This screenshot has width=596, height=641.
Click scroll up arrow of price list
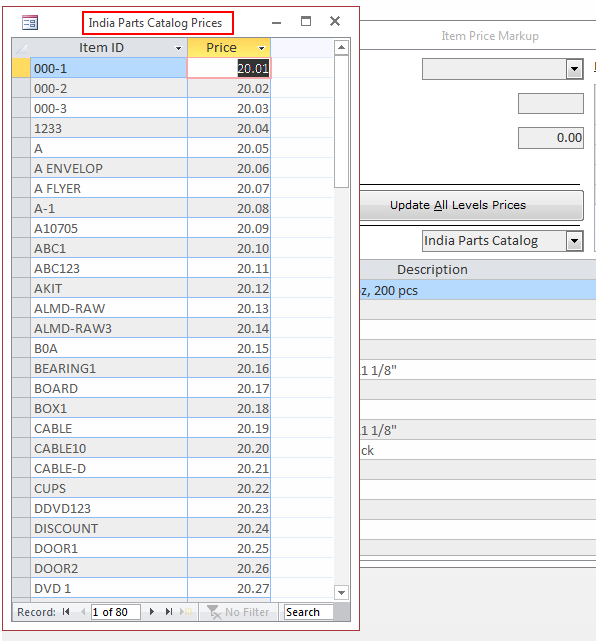coord(341,48)
